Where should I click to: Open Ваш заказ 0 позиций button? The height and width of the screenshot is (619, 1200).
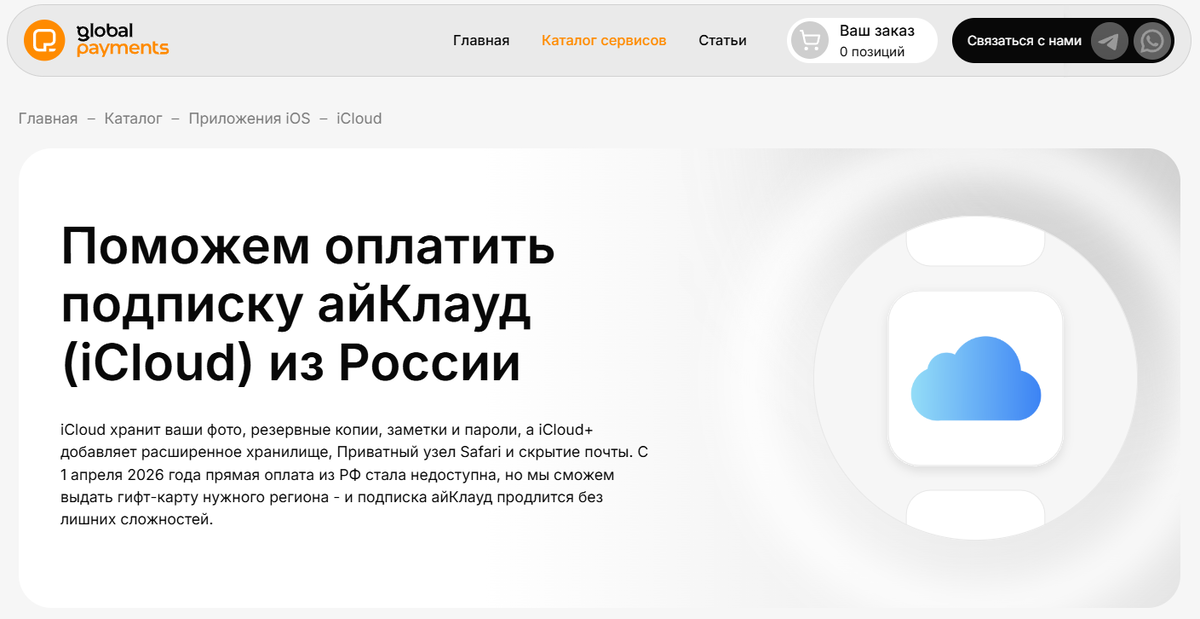pos(862,41)
